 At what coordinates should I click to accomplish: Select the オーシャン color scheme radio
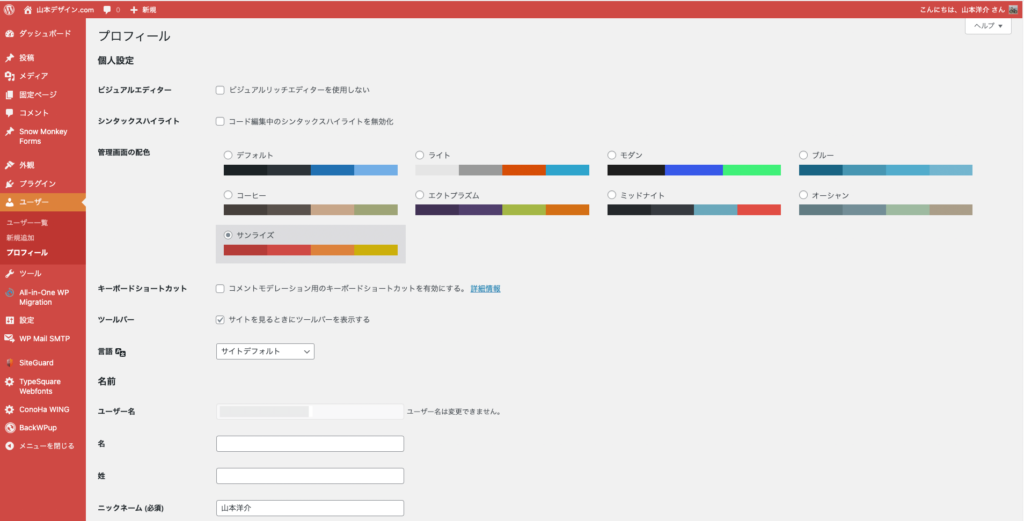coord(804,195)
